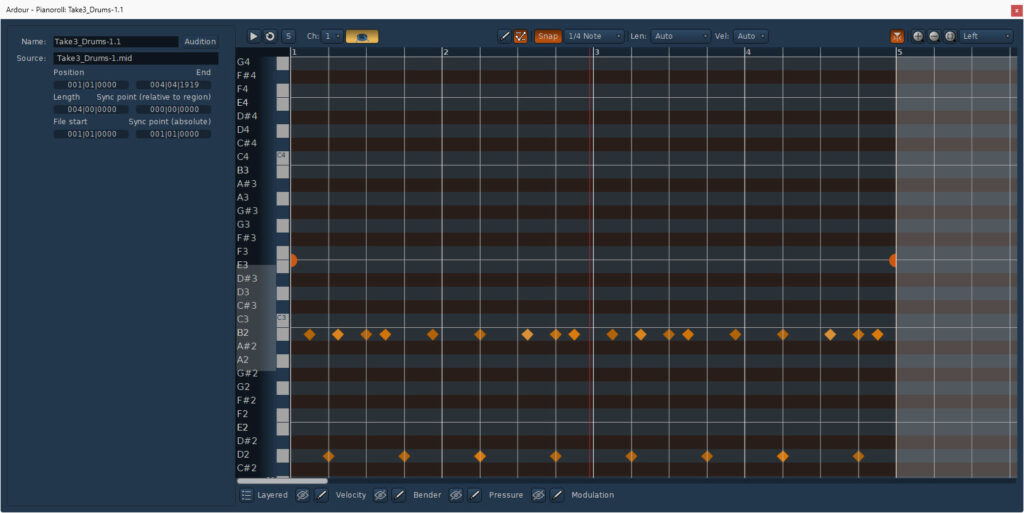The height and width of the screenshot is (513, 1024).
Task: Click the zoom in plus icon
Action: point(918,36)
